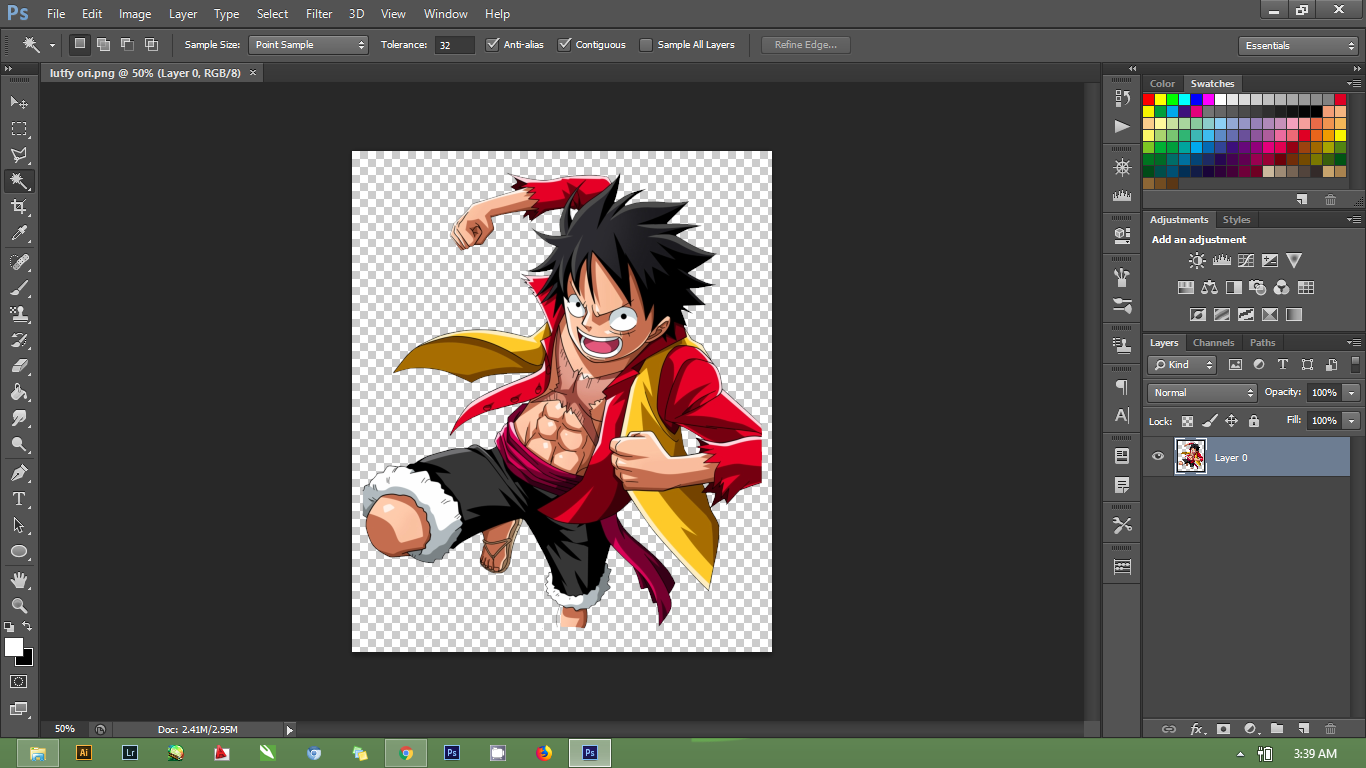This screenshot has height=768, width=1366.
Task: Add a layer mask
Action: tap(1223, 730)
